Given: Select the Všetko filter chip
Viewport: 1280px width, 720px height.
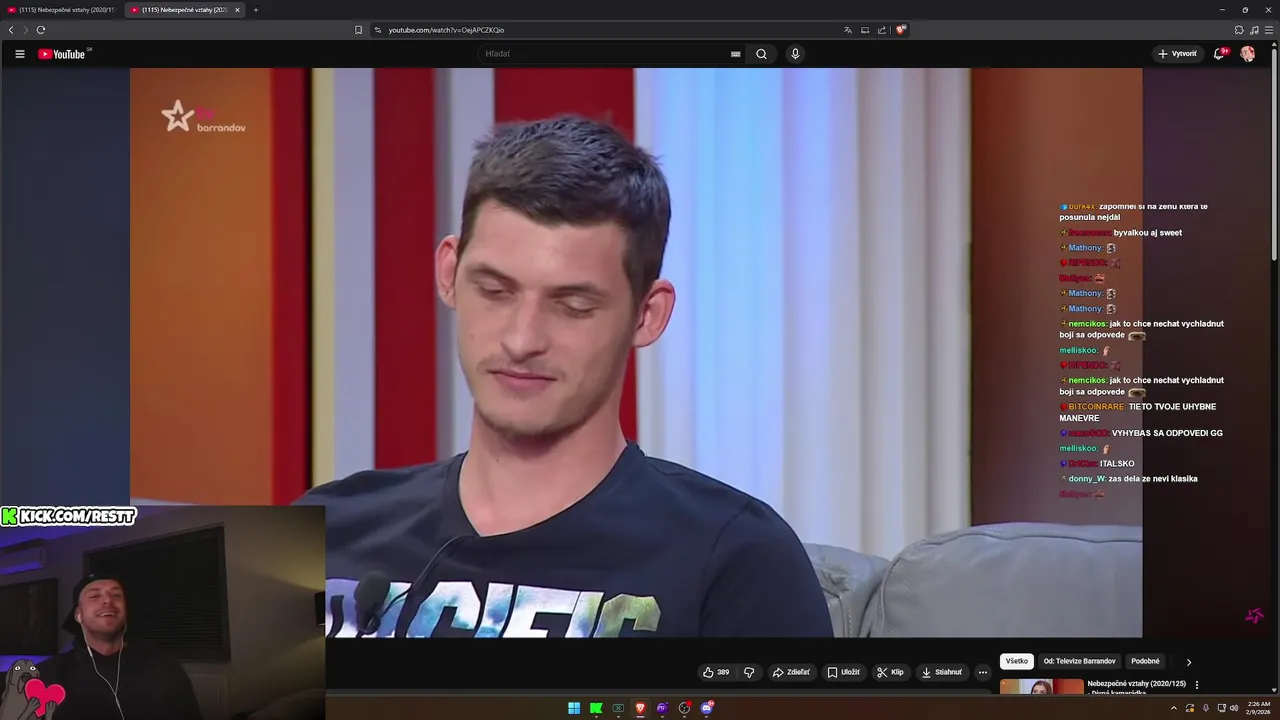Looking at the screenshot, I should coord(1016,661).
